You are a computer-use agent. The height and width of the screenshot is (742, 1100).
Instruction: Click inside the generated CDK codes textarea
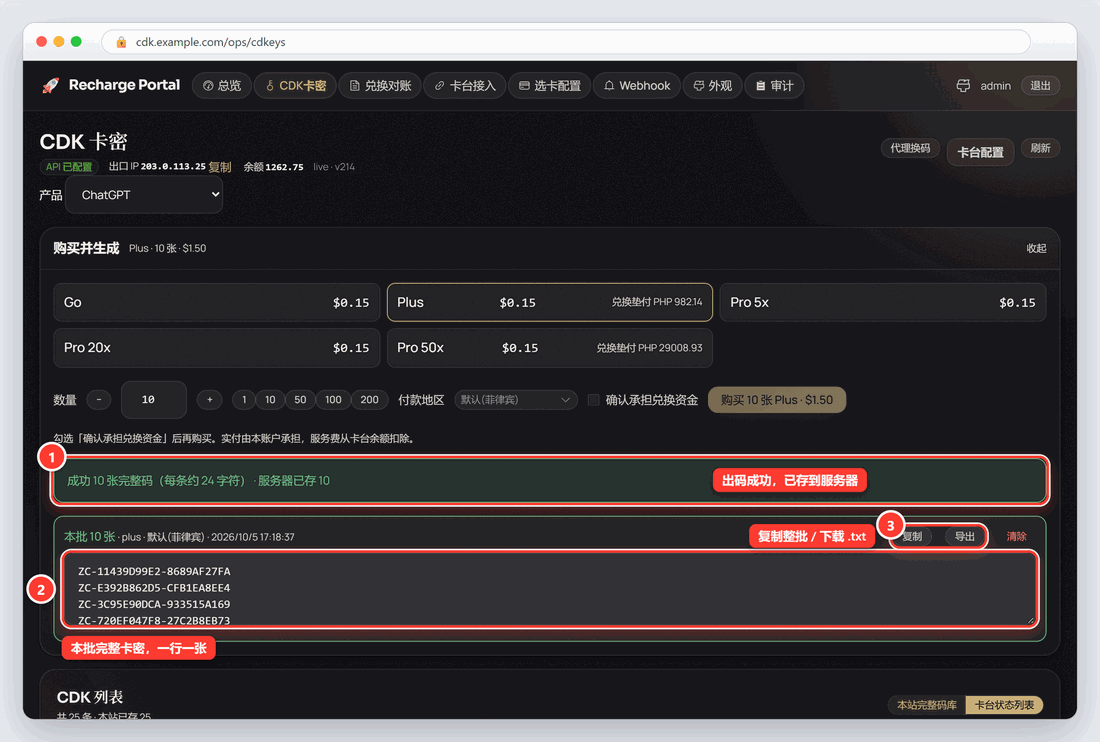tap(549, 588)
